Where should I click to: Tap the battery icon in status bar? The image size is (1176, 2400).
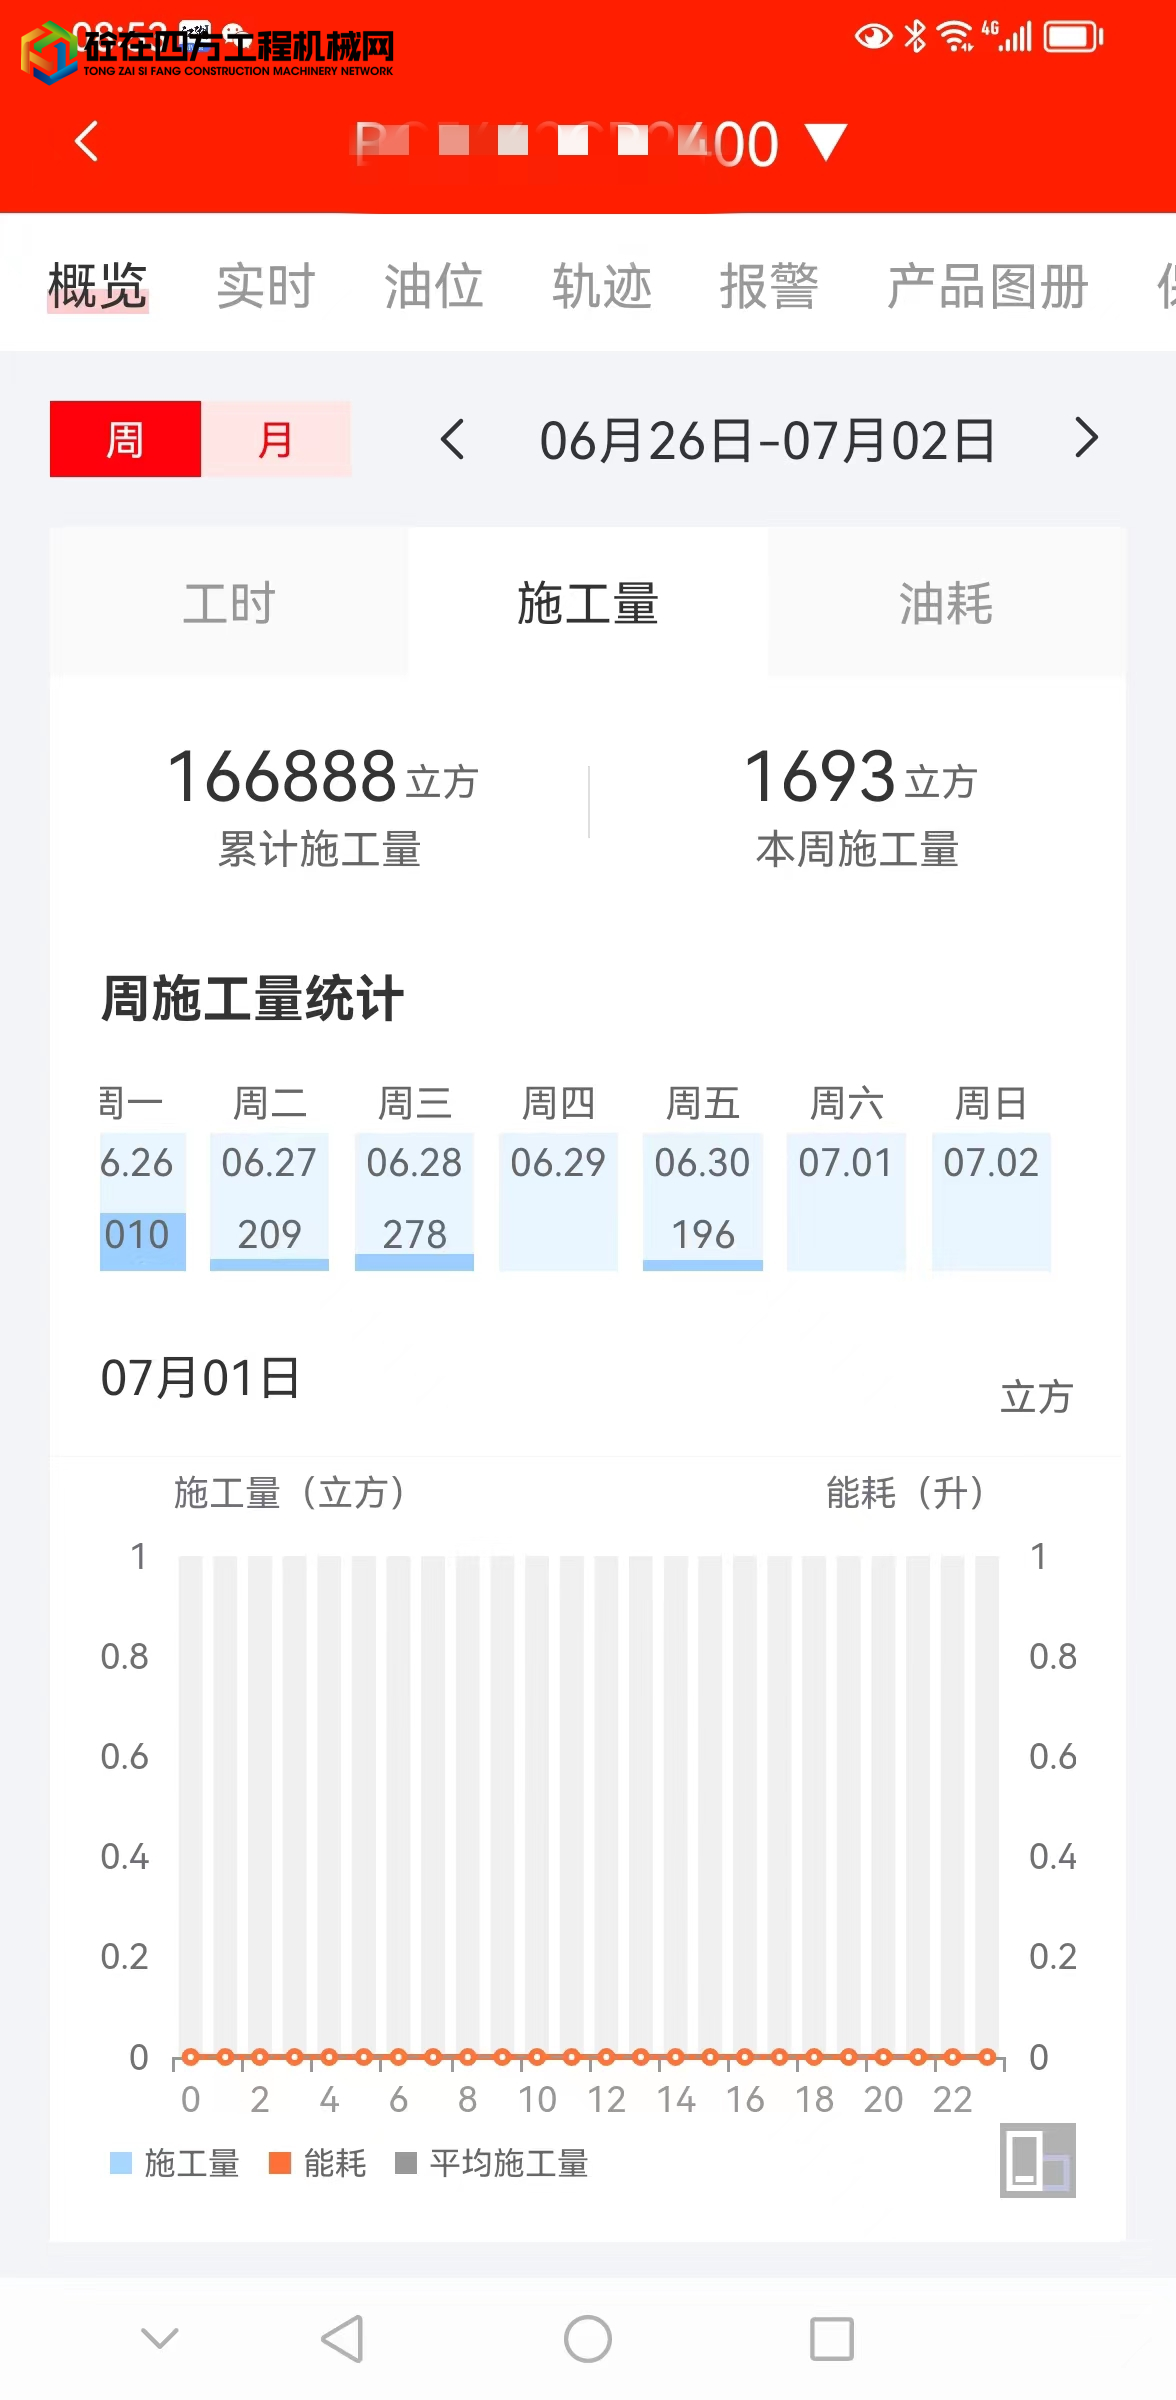[x=1073, y=38]
